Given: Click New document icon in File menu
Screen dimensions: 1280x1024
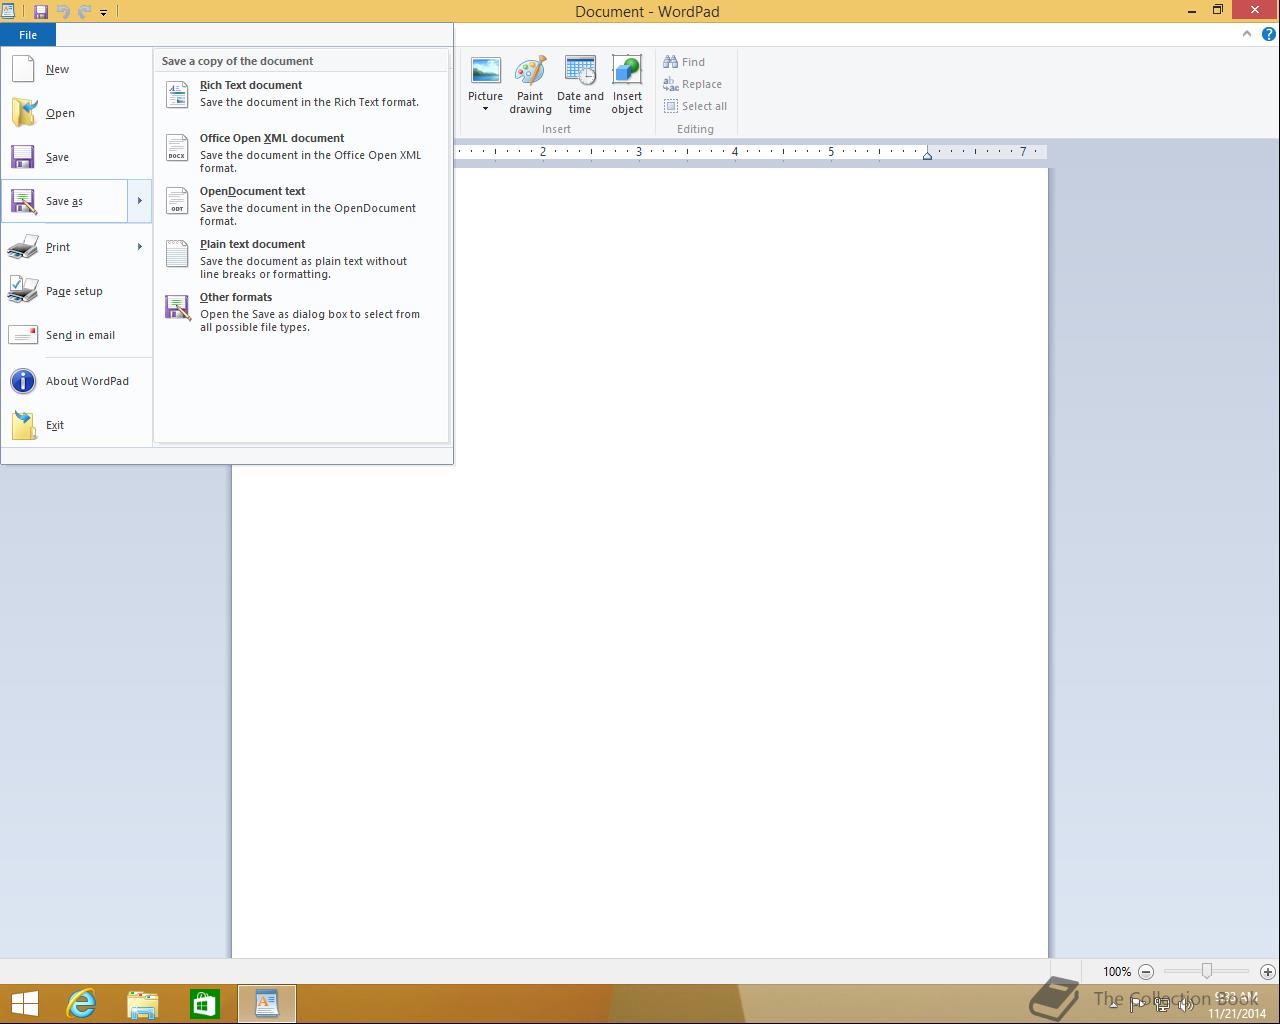Looking at the screenshot, I should click(23, 69).
